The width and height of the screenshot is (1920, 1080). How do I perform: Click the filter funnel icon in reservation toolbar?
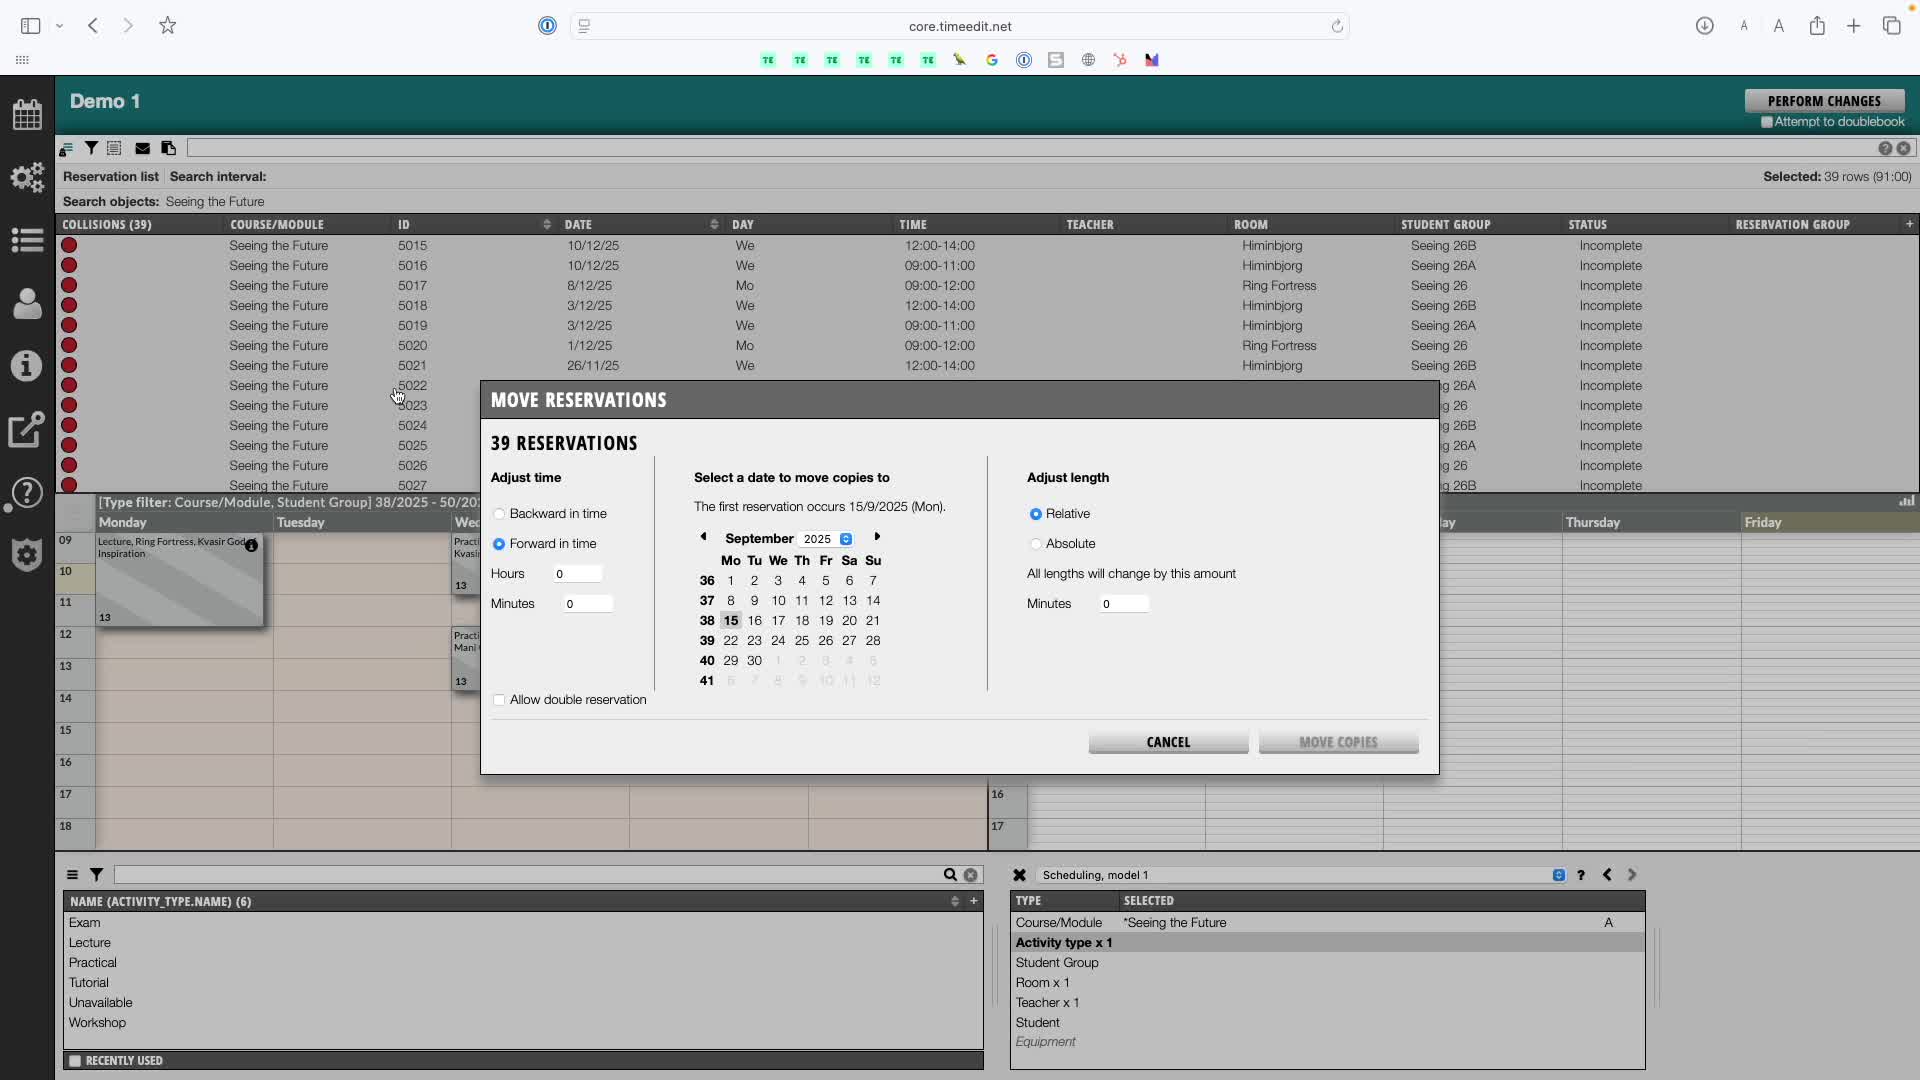pyautogui.click(x=91, y=148)
